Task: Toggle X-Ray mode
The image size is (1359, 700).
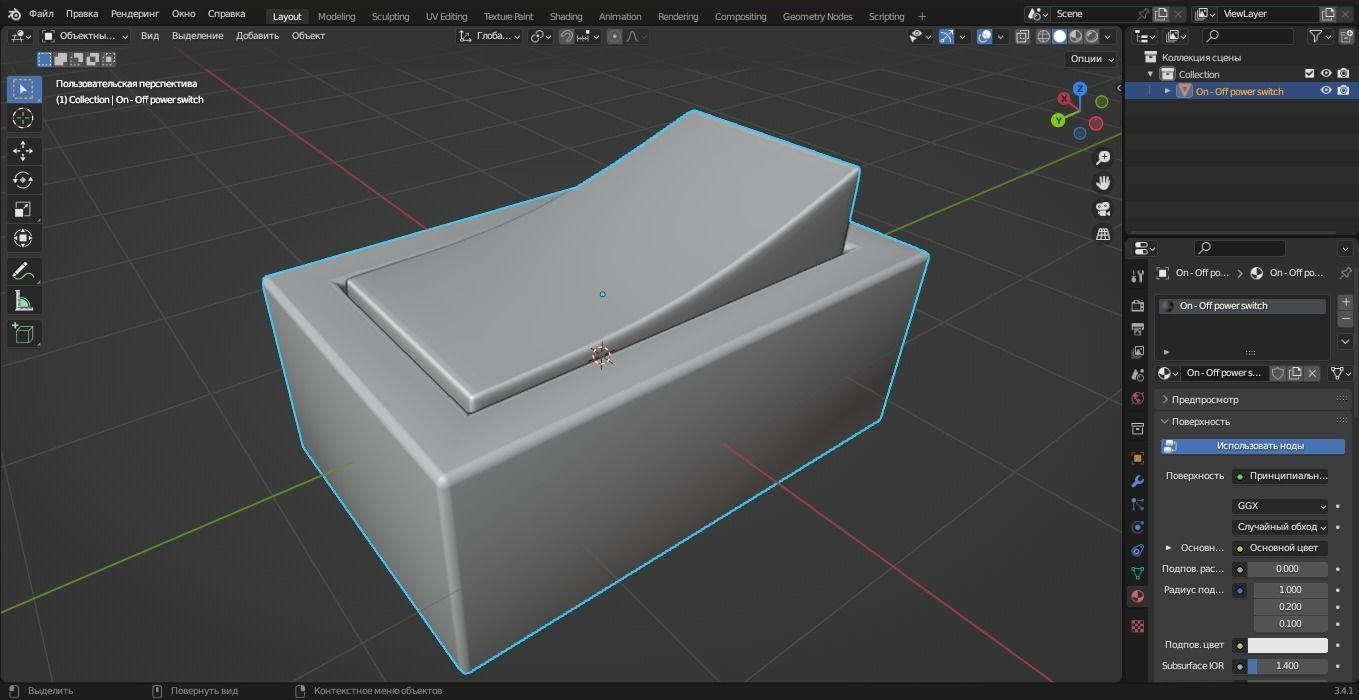Action: point(1022,36)
